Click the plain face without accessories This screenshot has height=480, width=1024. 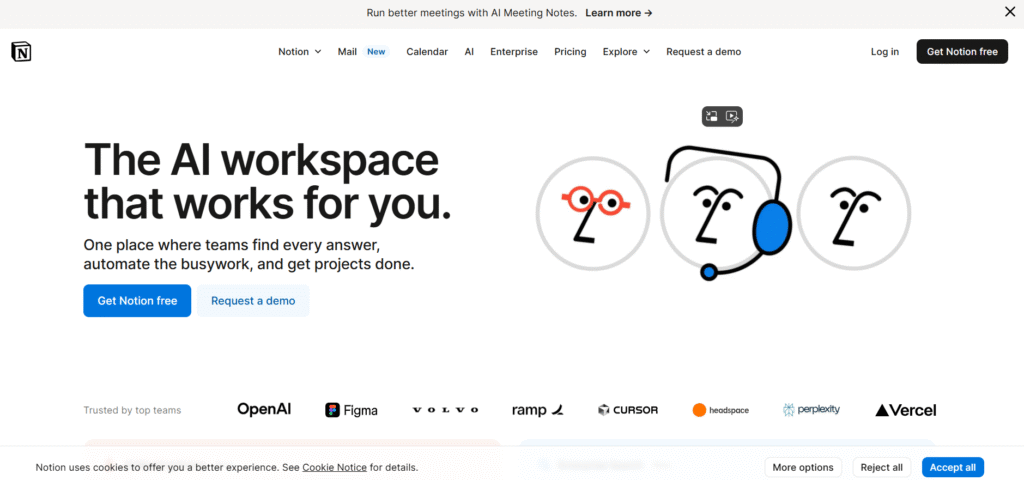coord(854,213)
